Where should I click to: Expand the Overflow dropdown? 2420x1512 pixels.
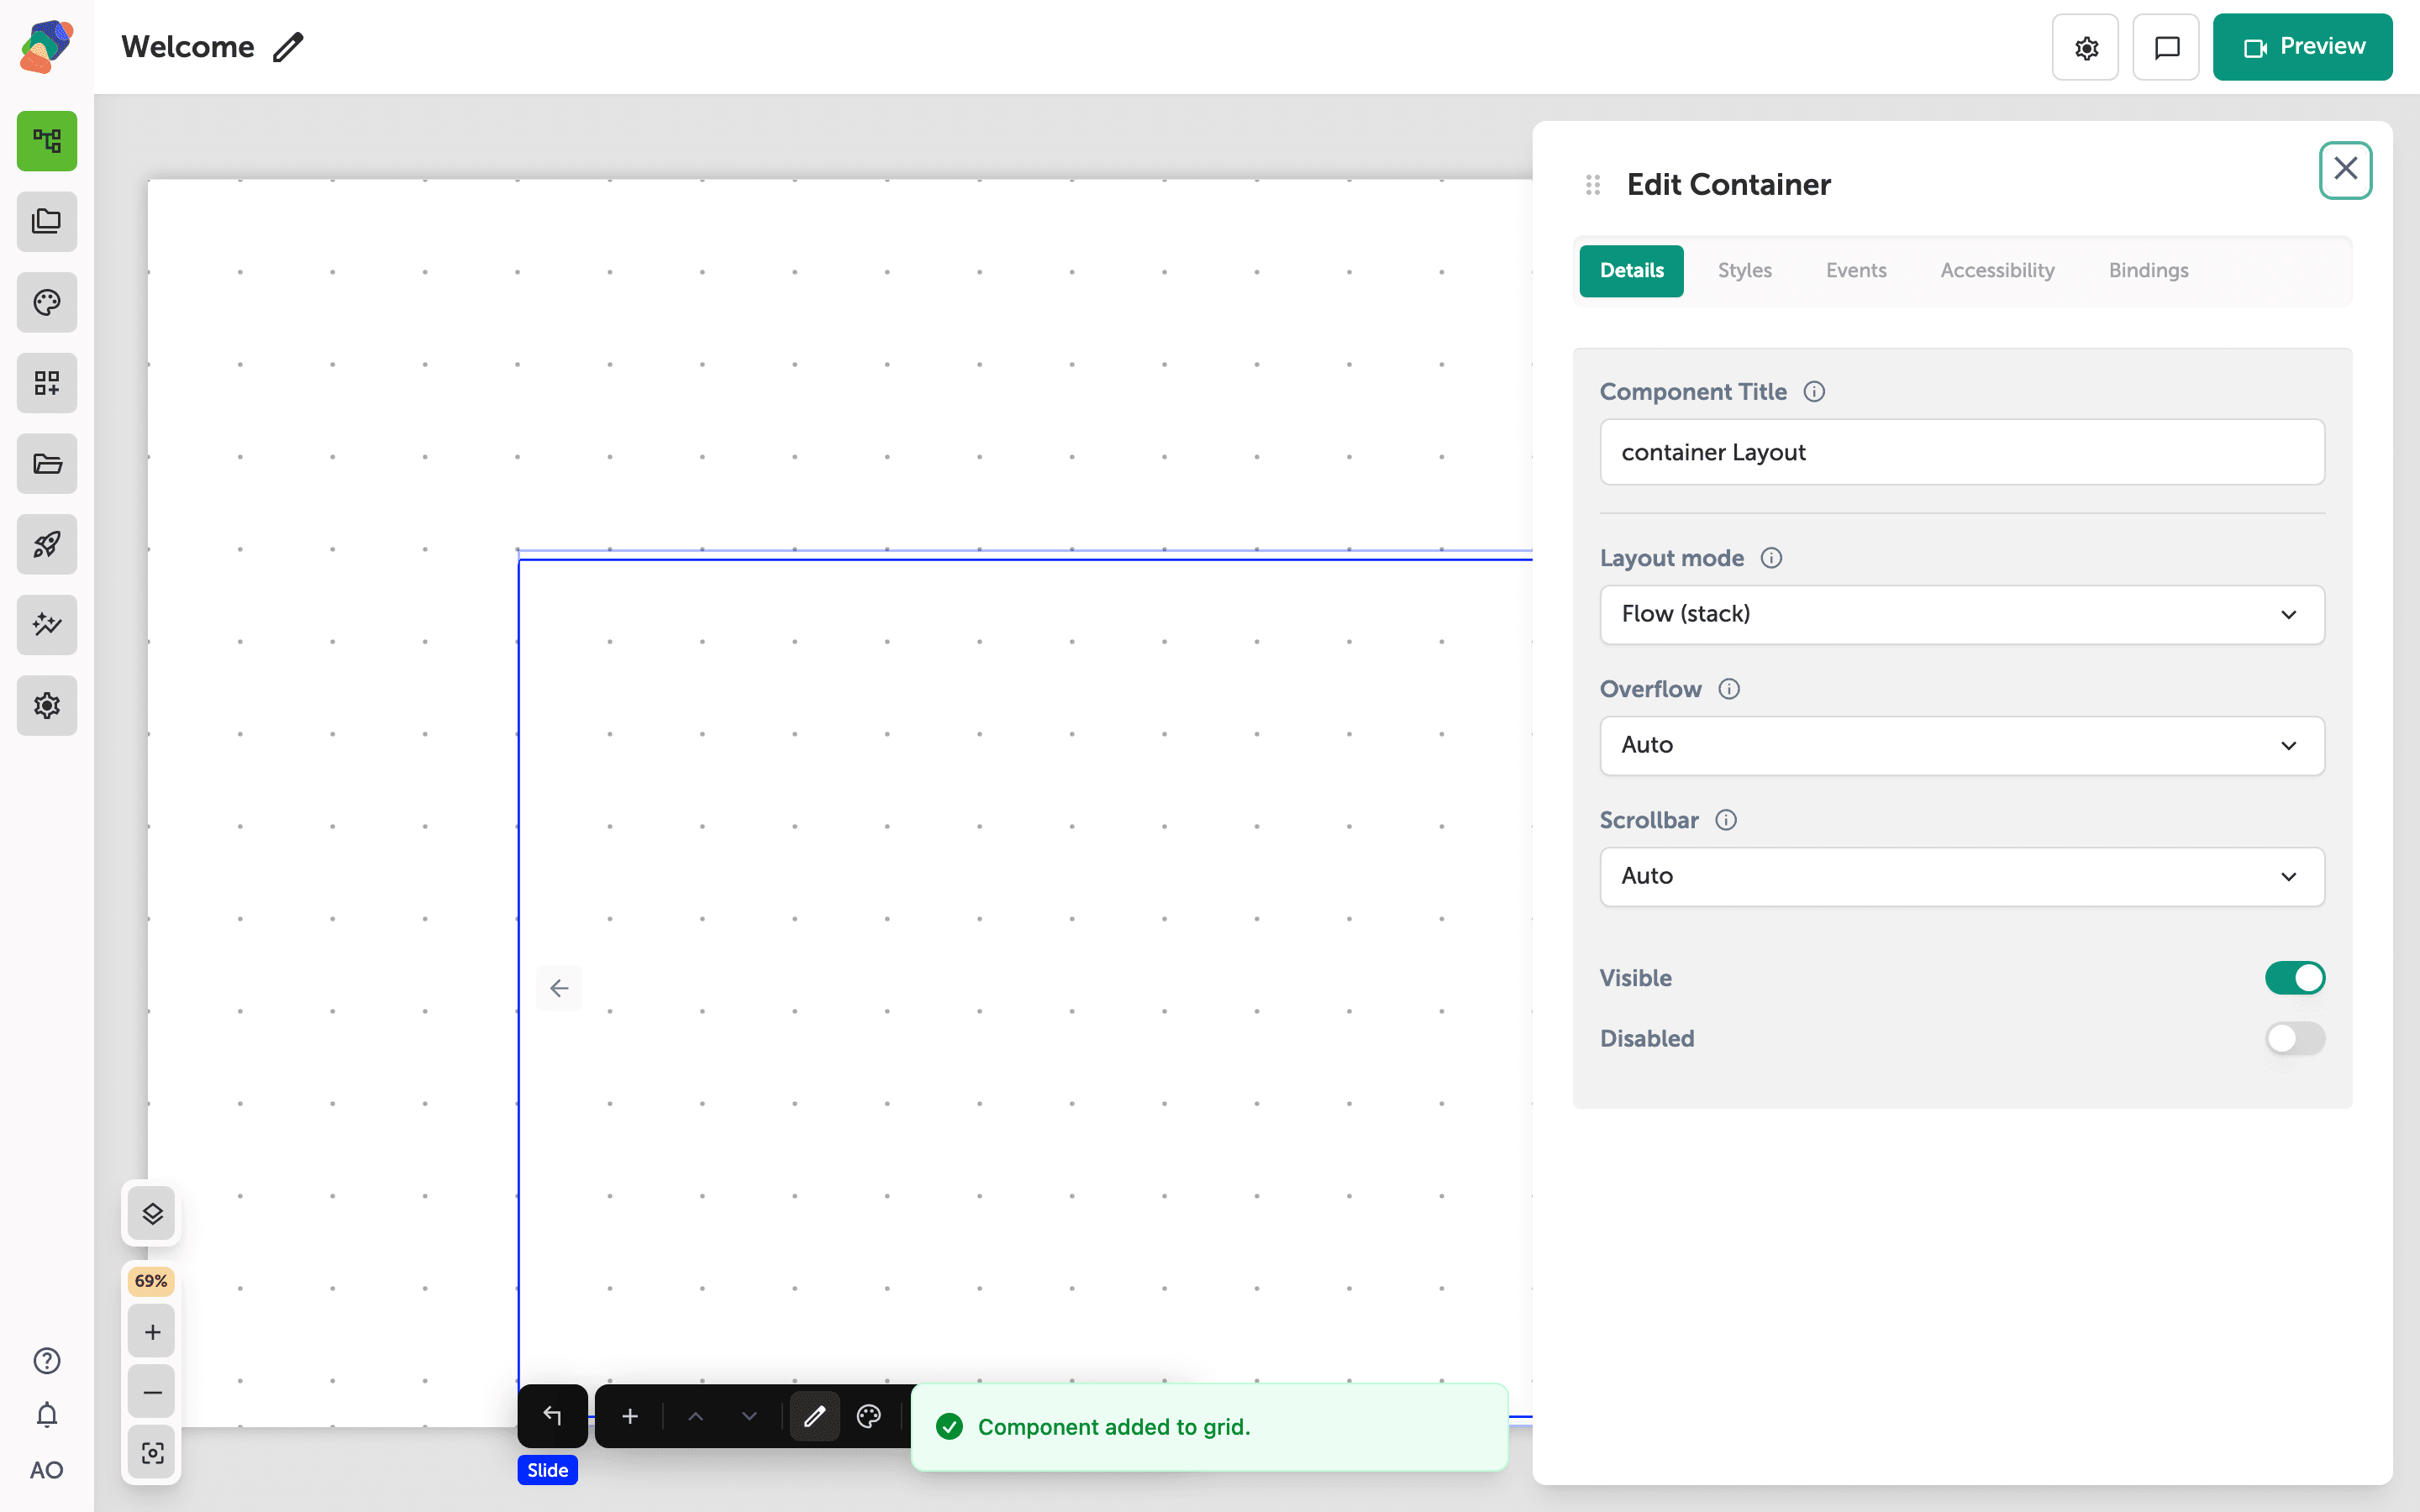click(x=1962, y=745)
